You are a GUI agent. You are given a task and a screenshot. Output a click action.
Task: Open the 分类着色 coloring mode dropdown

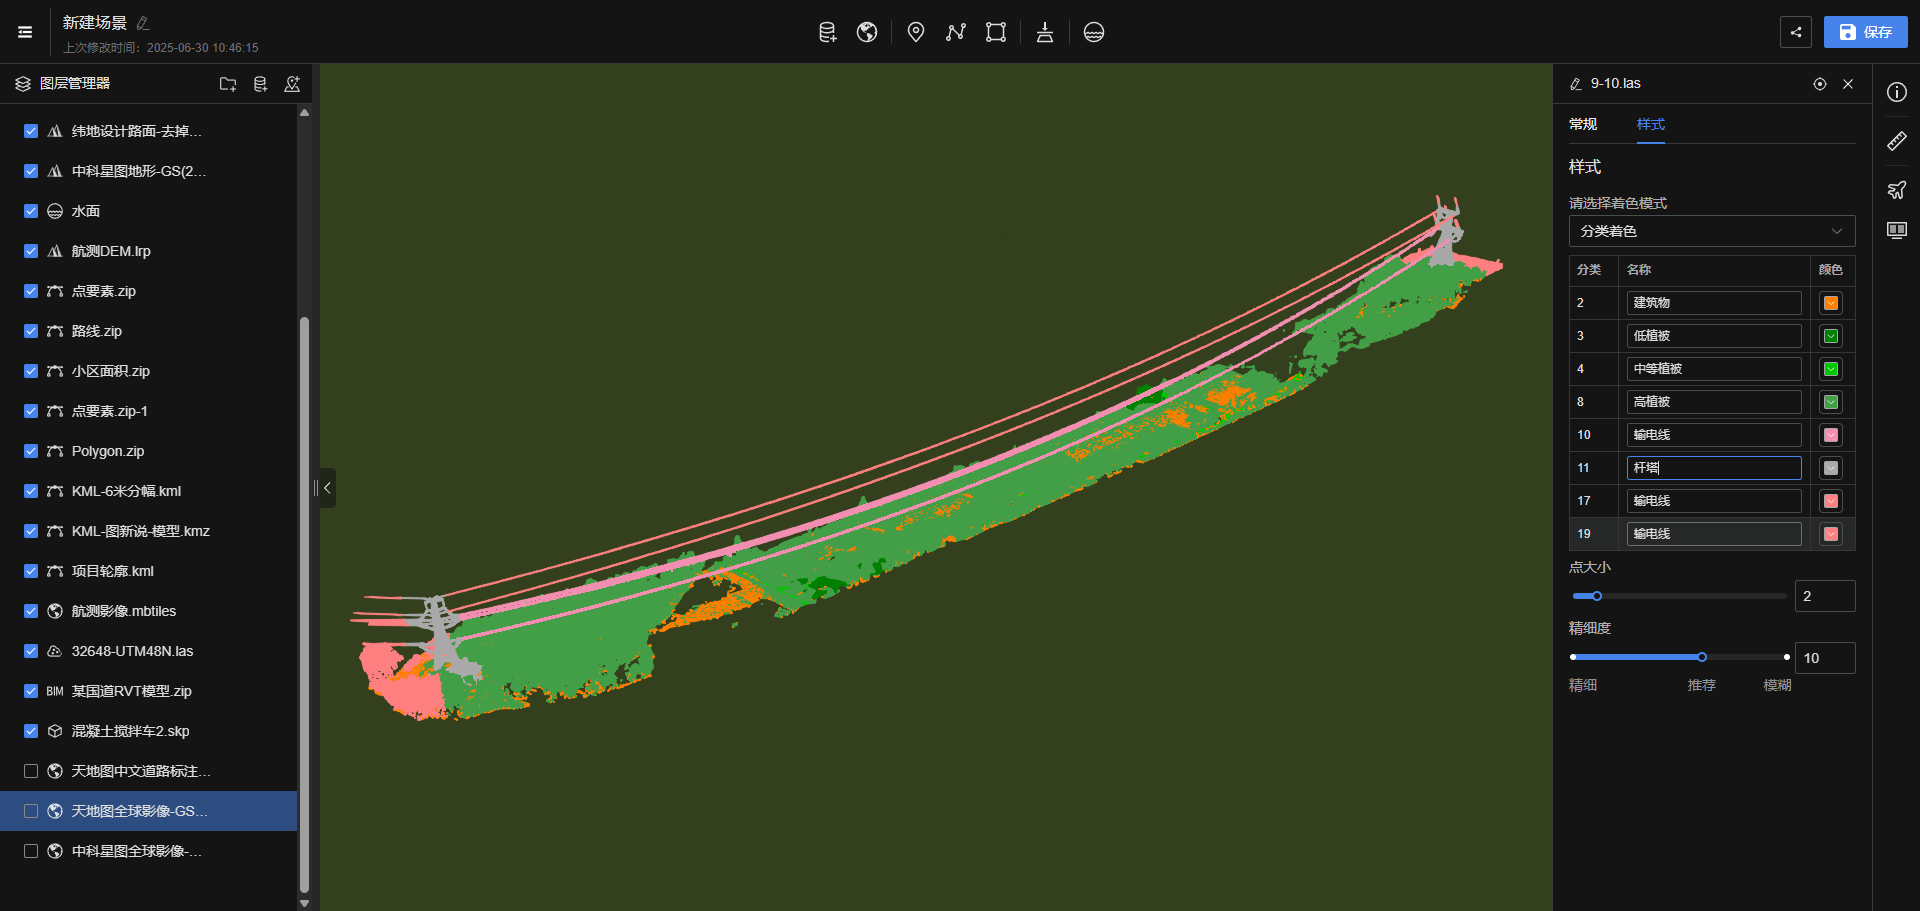click(1711, 231)
